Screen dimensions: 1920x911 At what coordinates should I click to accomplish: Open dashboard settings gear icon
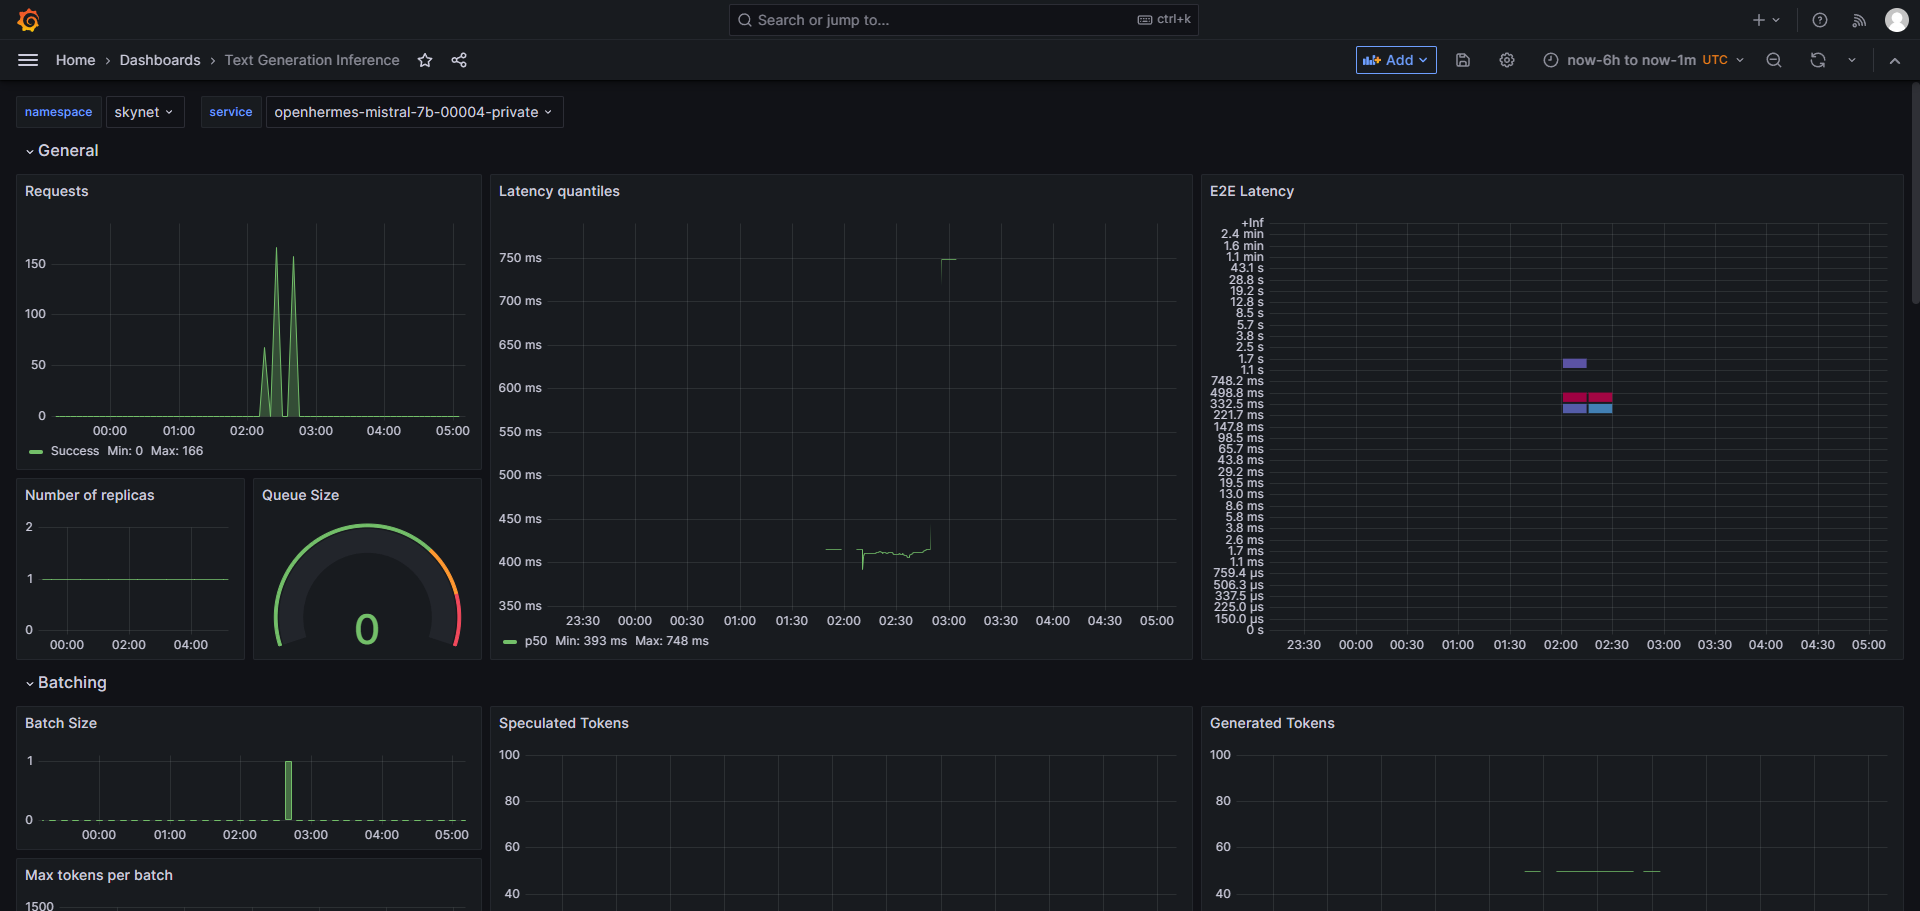(x=1507, y=60)
